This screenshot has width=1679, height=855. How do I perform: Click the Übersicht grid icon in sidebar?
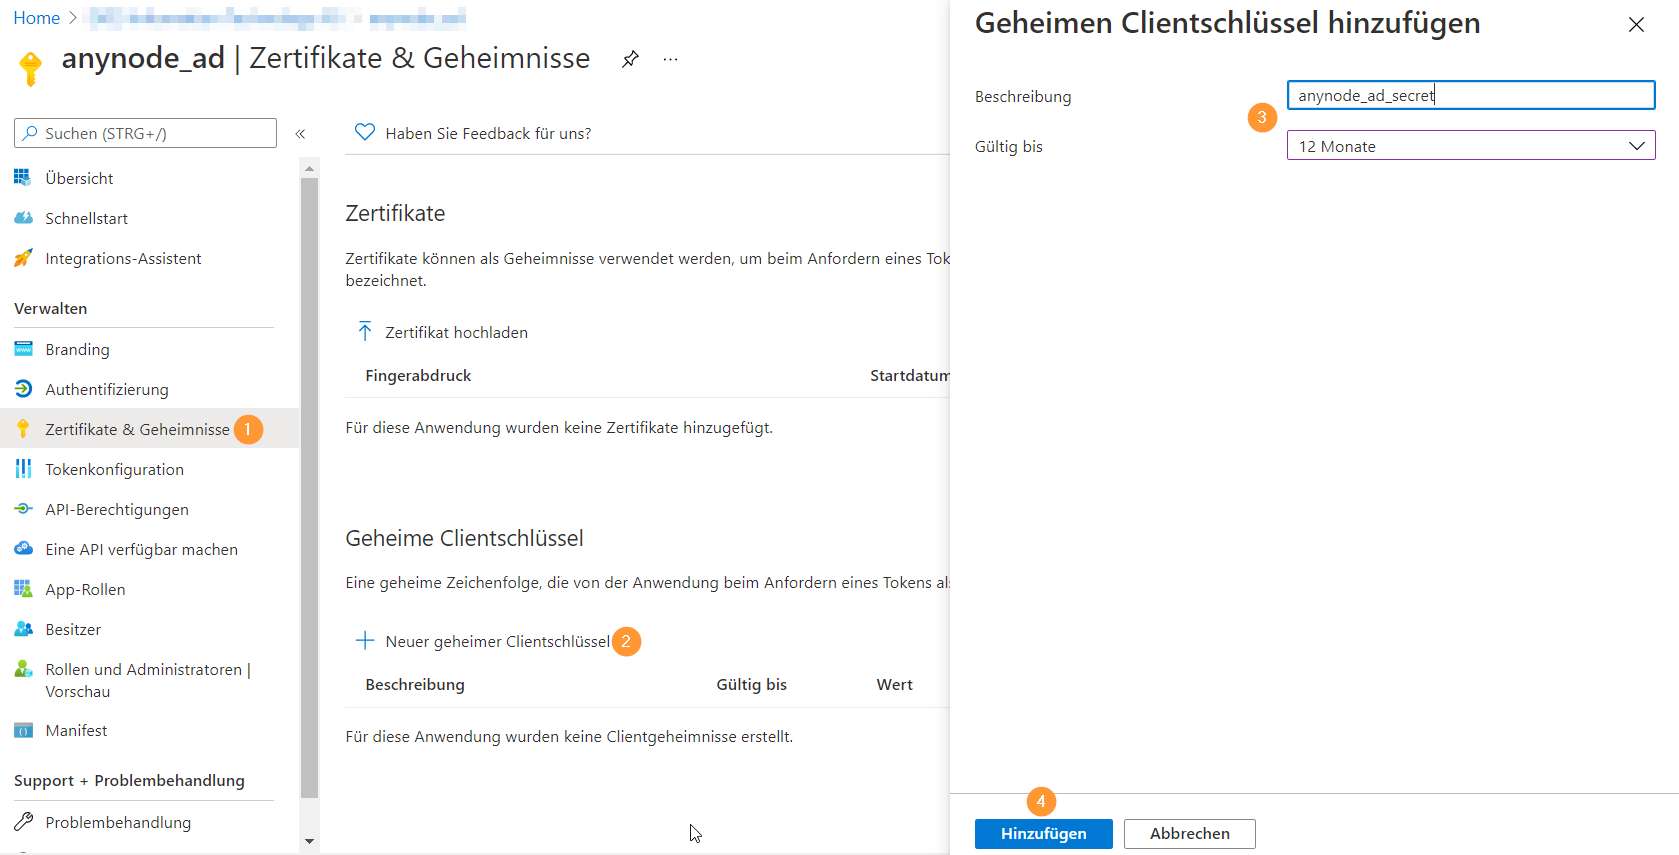(23, 178)
